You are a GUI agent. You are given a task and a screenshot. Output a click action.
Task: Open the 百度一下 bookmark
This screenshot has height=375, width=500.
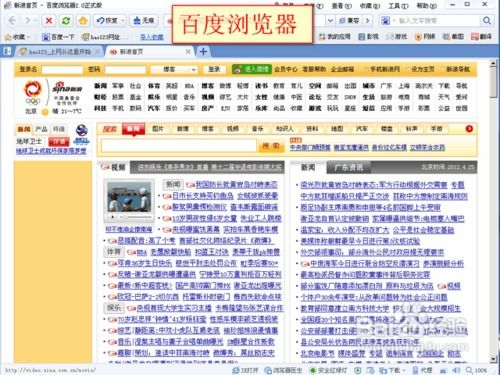(x=58, y=37)
